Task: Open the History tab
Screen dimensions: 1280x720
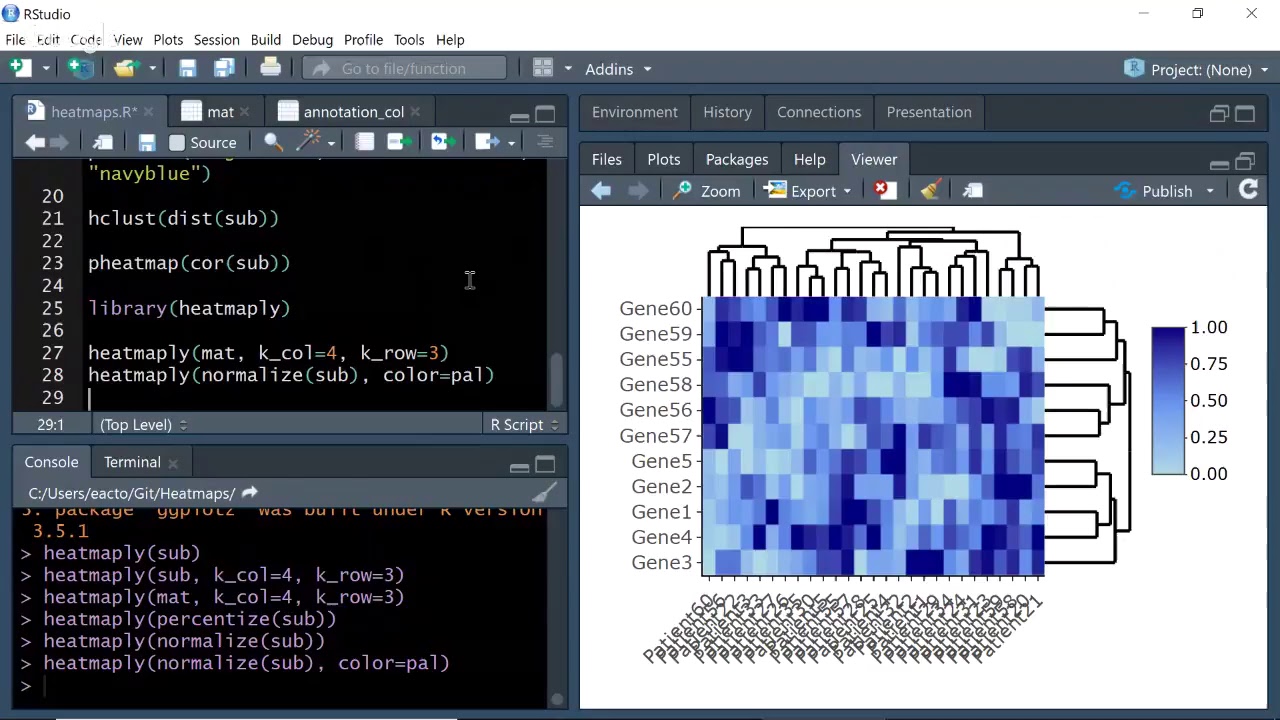Action: point(727,112)
